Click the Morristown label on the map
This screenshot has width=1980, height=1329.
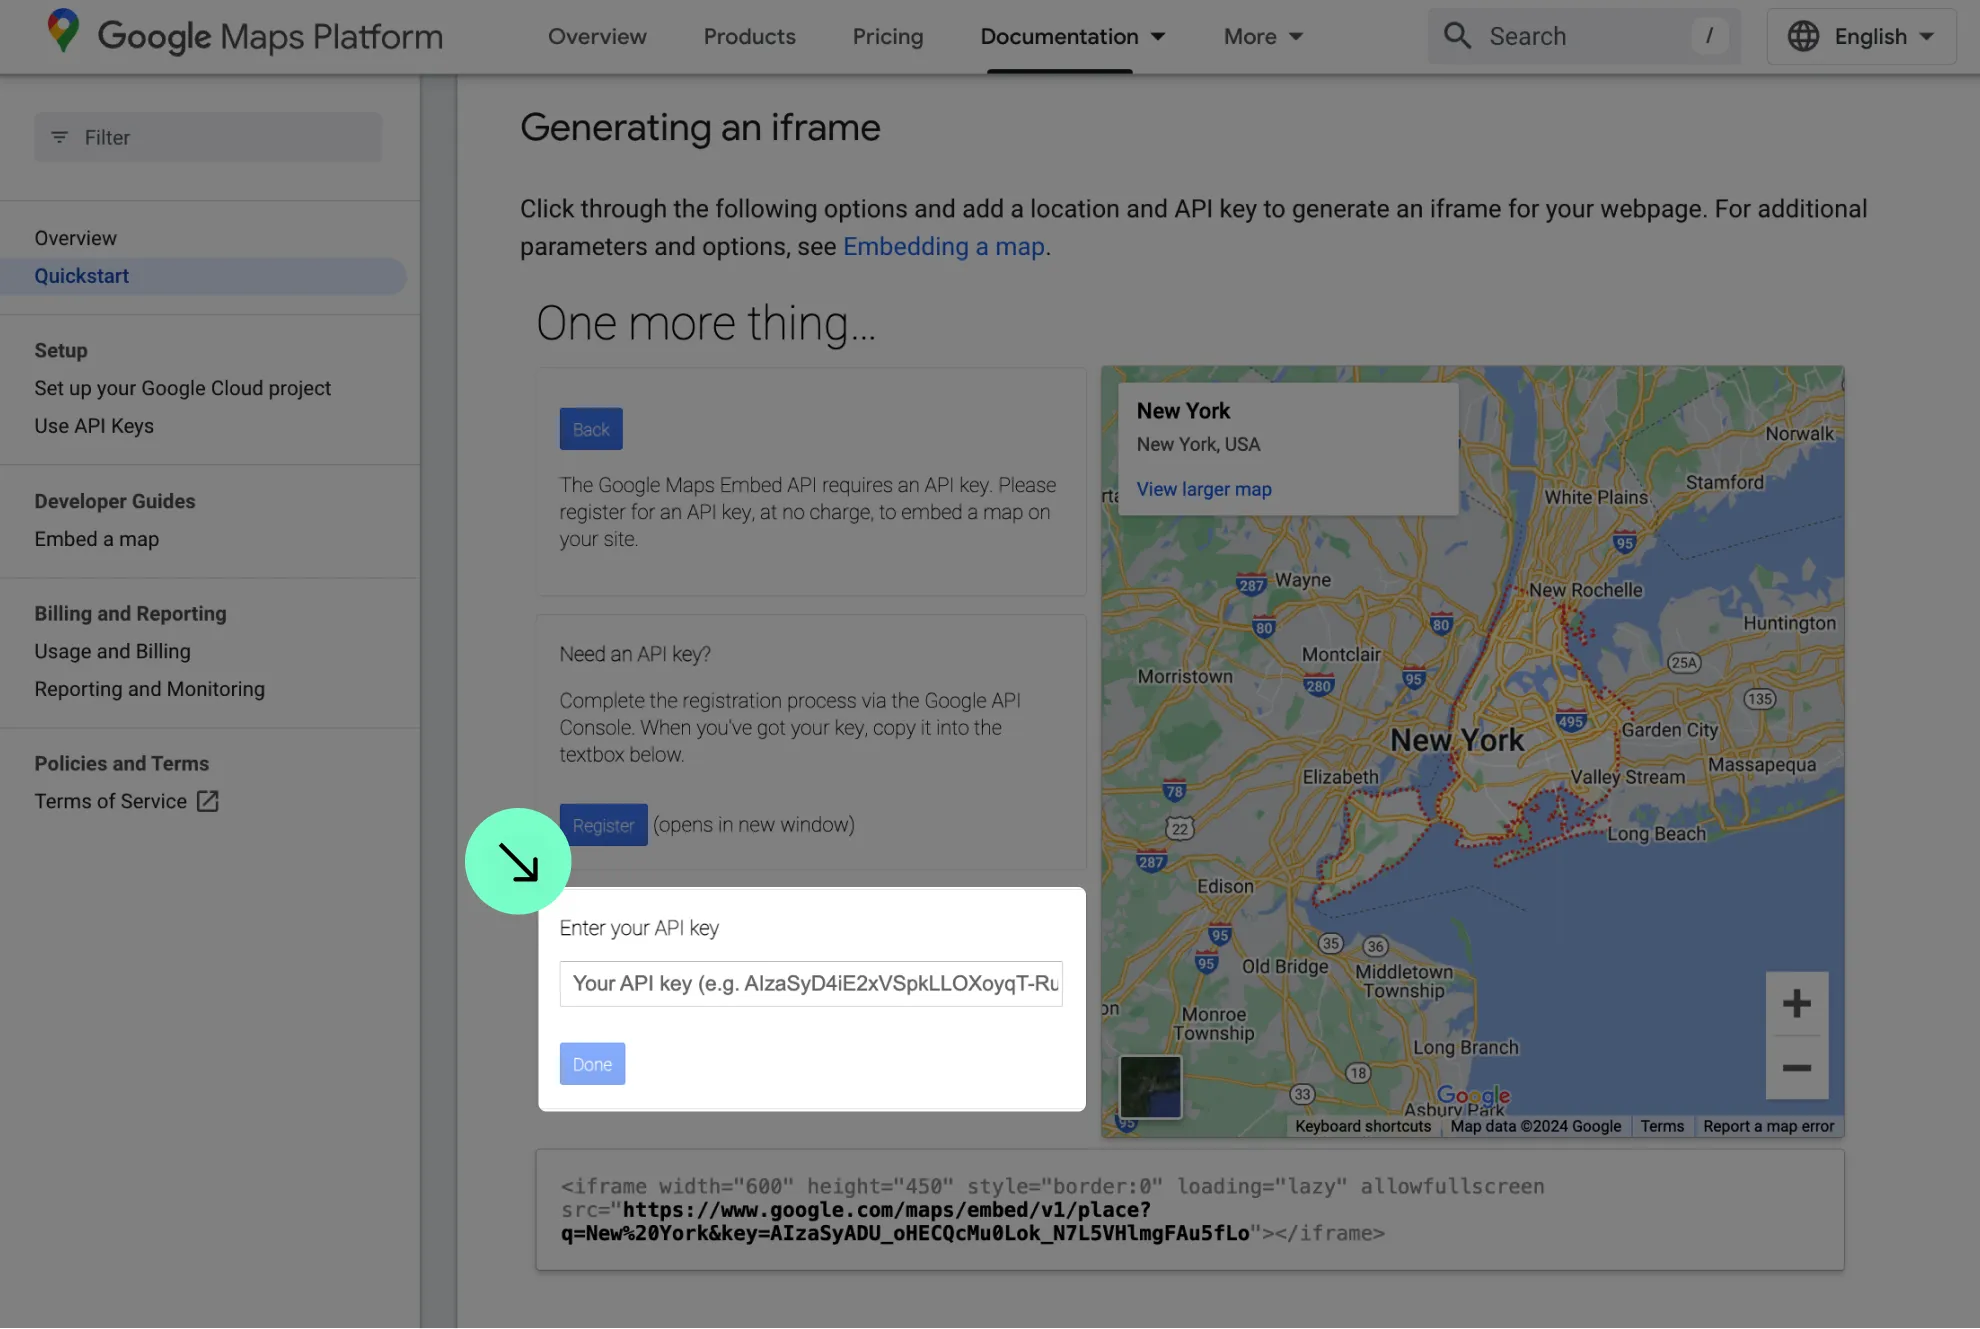click(1185, 676)
